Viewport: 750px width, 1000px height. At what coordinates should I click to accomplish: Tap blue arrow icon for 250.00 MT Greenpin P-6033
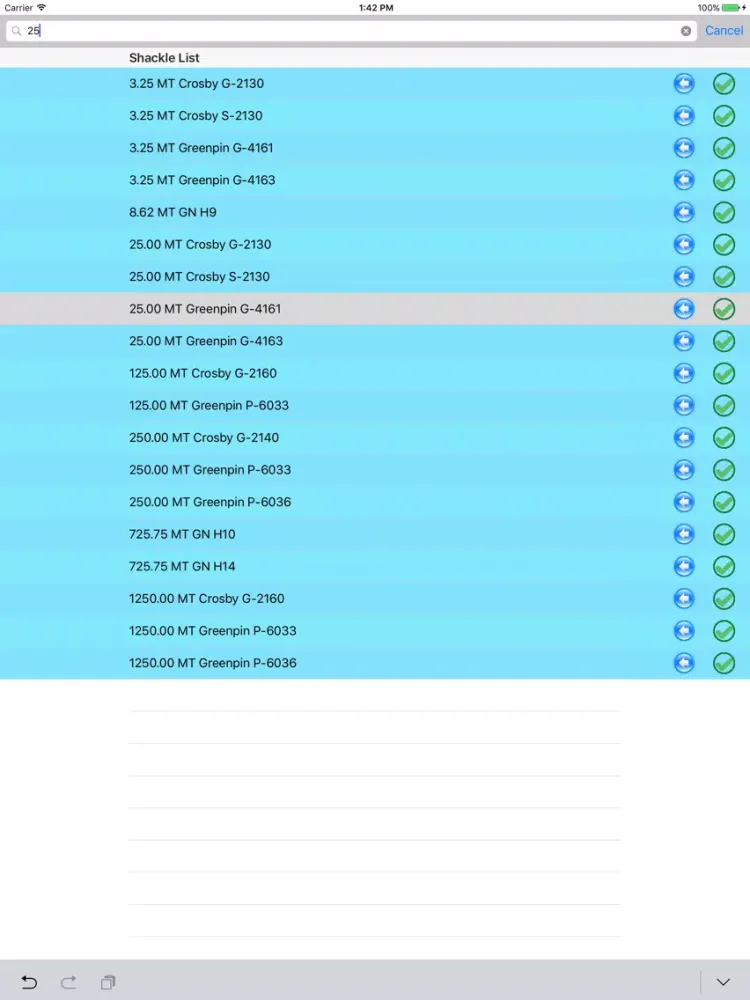click(x=684, y=470)
